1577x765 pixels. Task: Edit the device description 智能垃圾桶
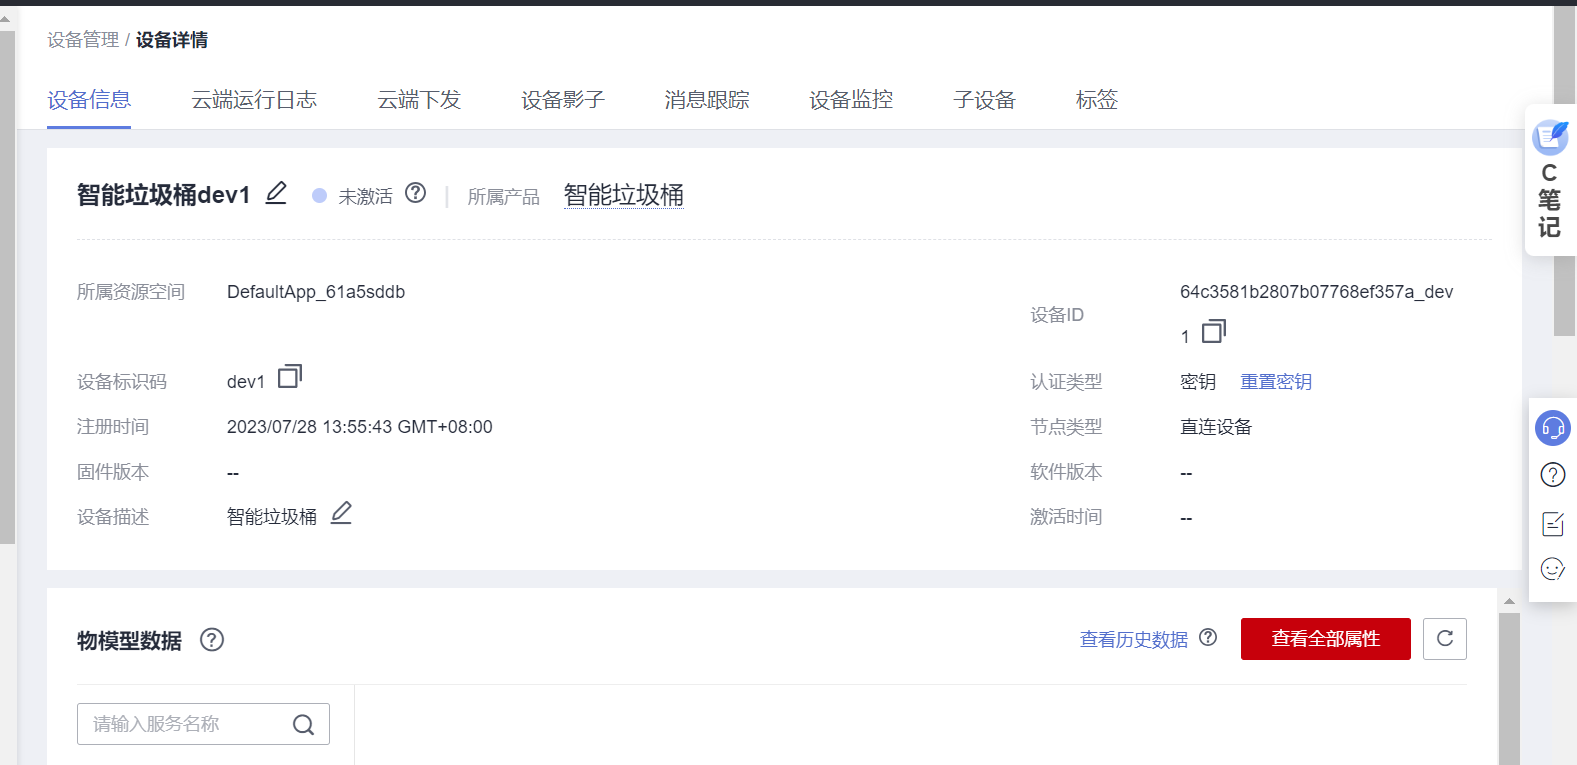[341, 513]
